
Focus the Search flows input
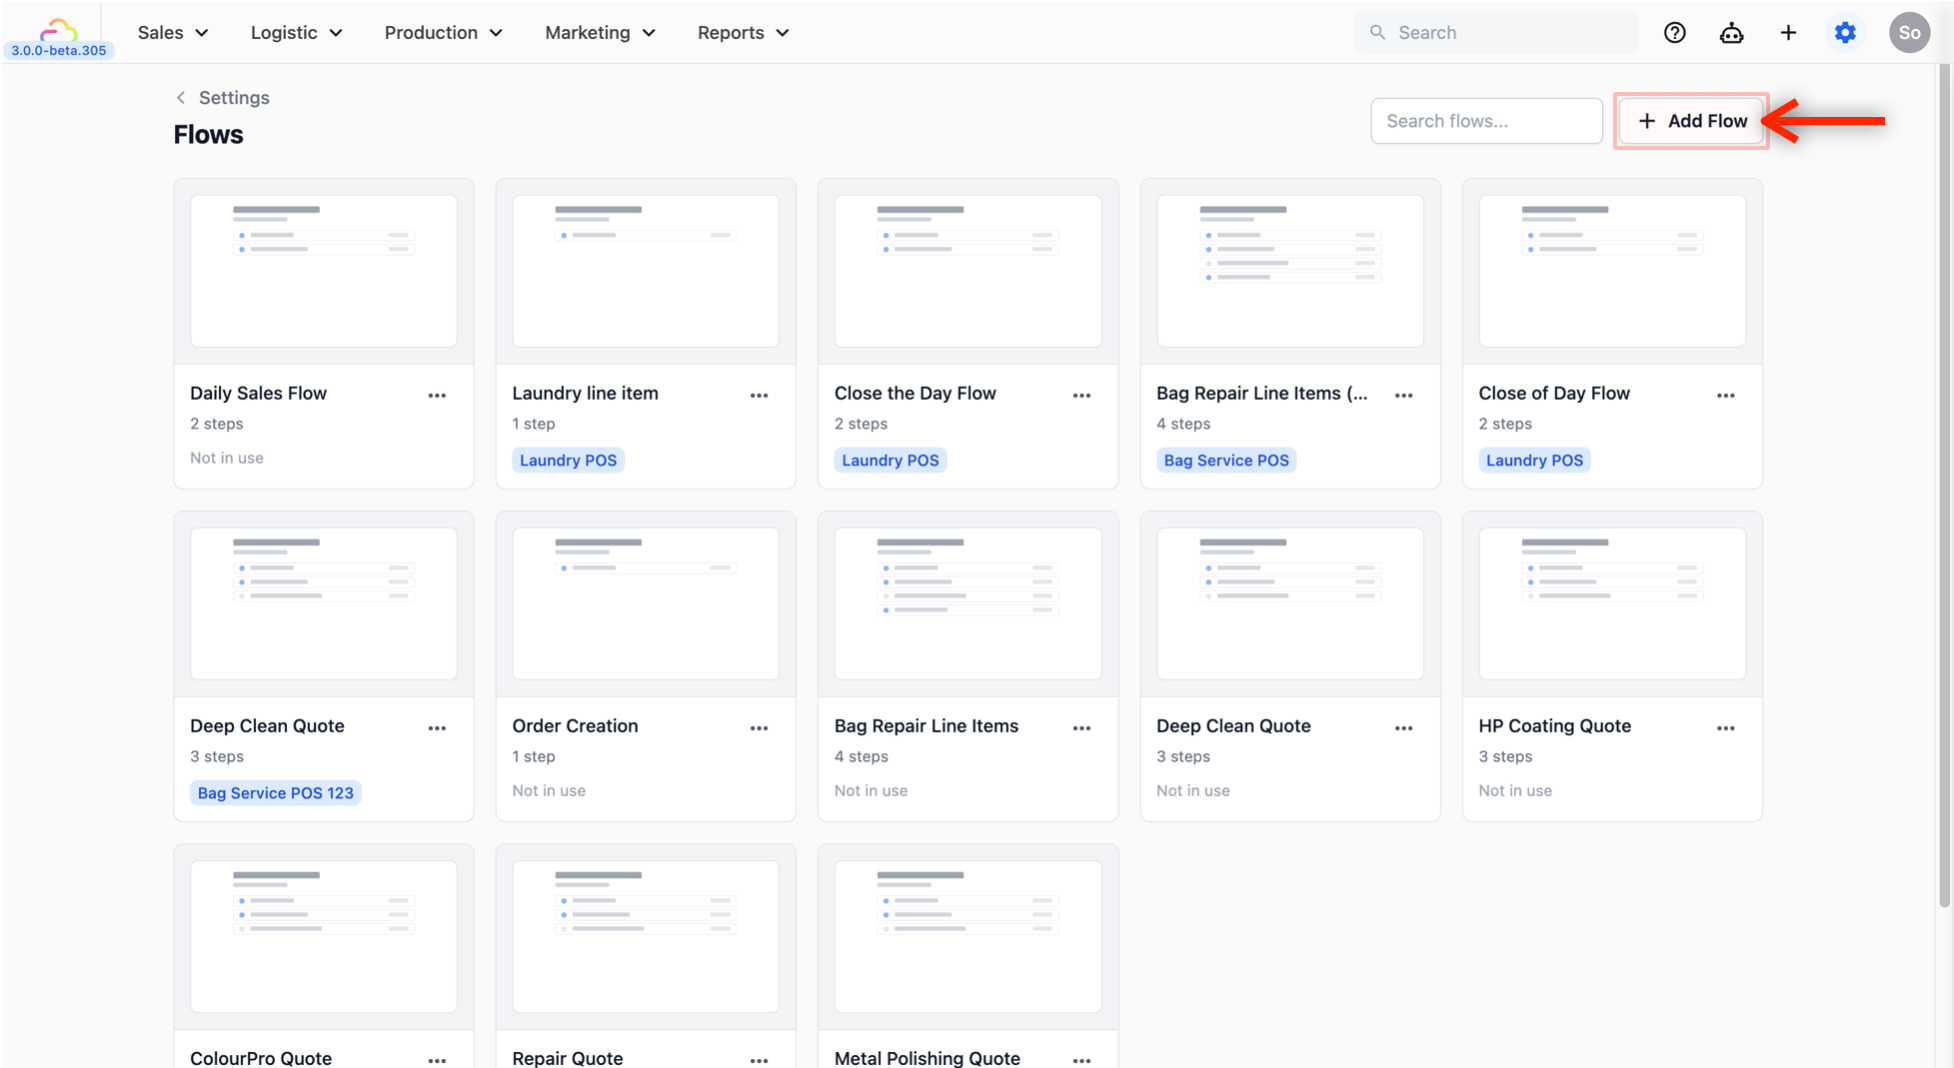coord(1486,121)
